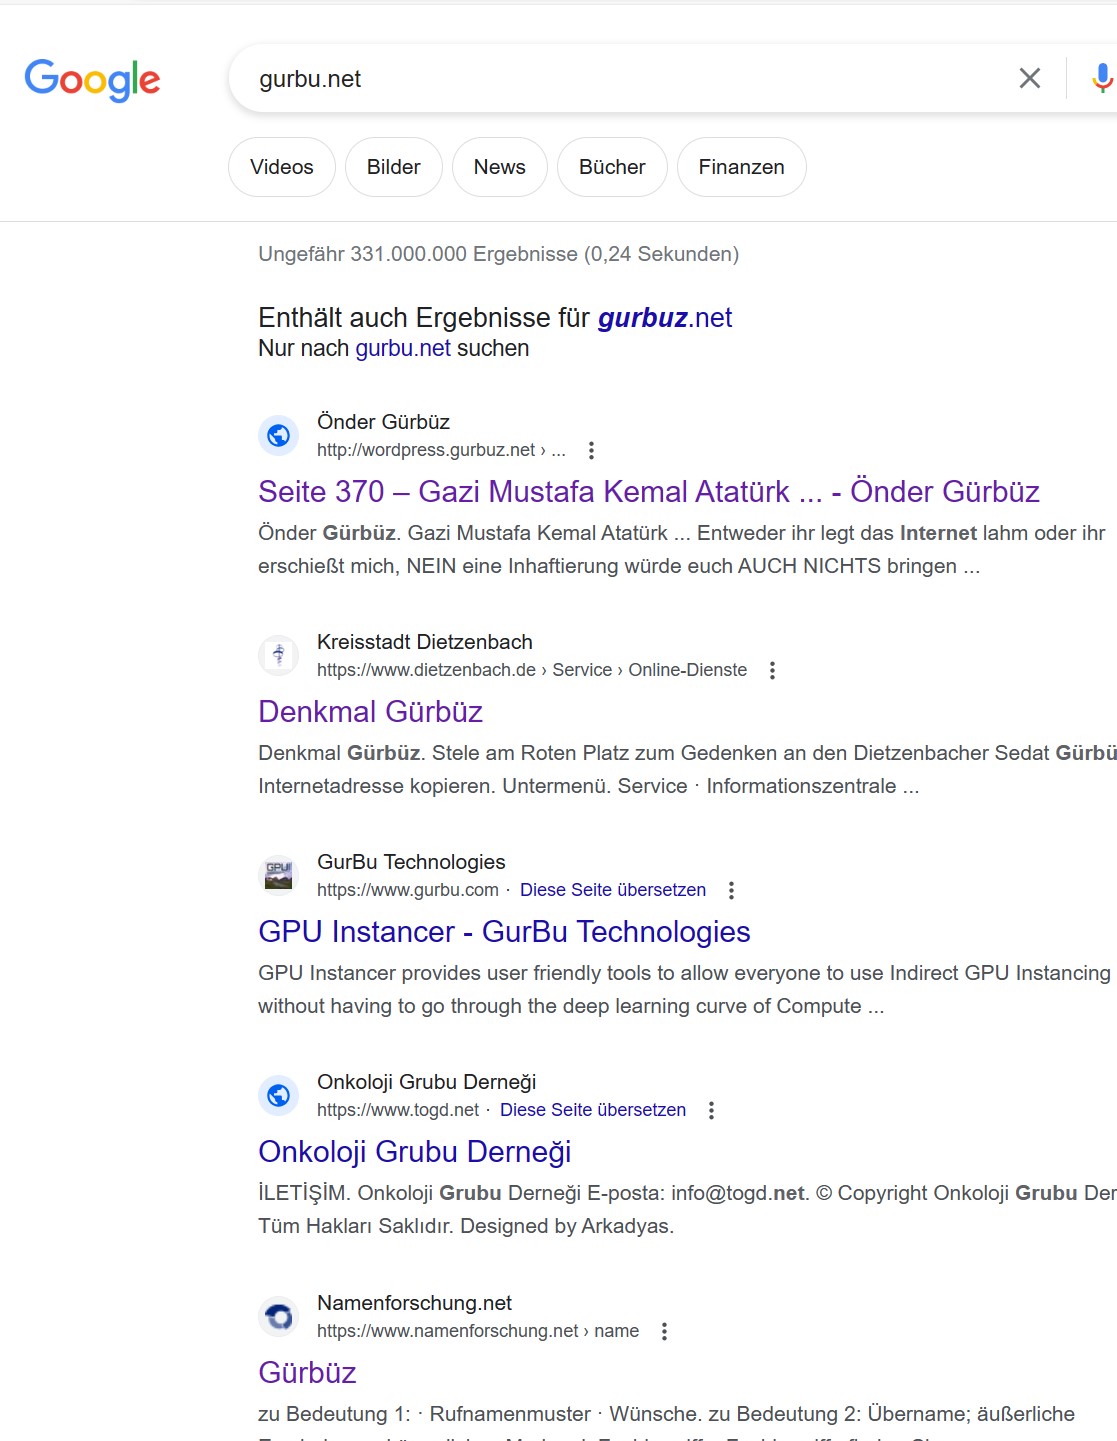Click 'Diese Seite übersetzen' next to gurbu.com

[613, 890]
